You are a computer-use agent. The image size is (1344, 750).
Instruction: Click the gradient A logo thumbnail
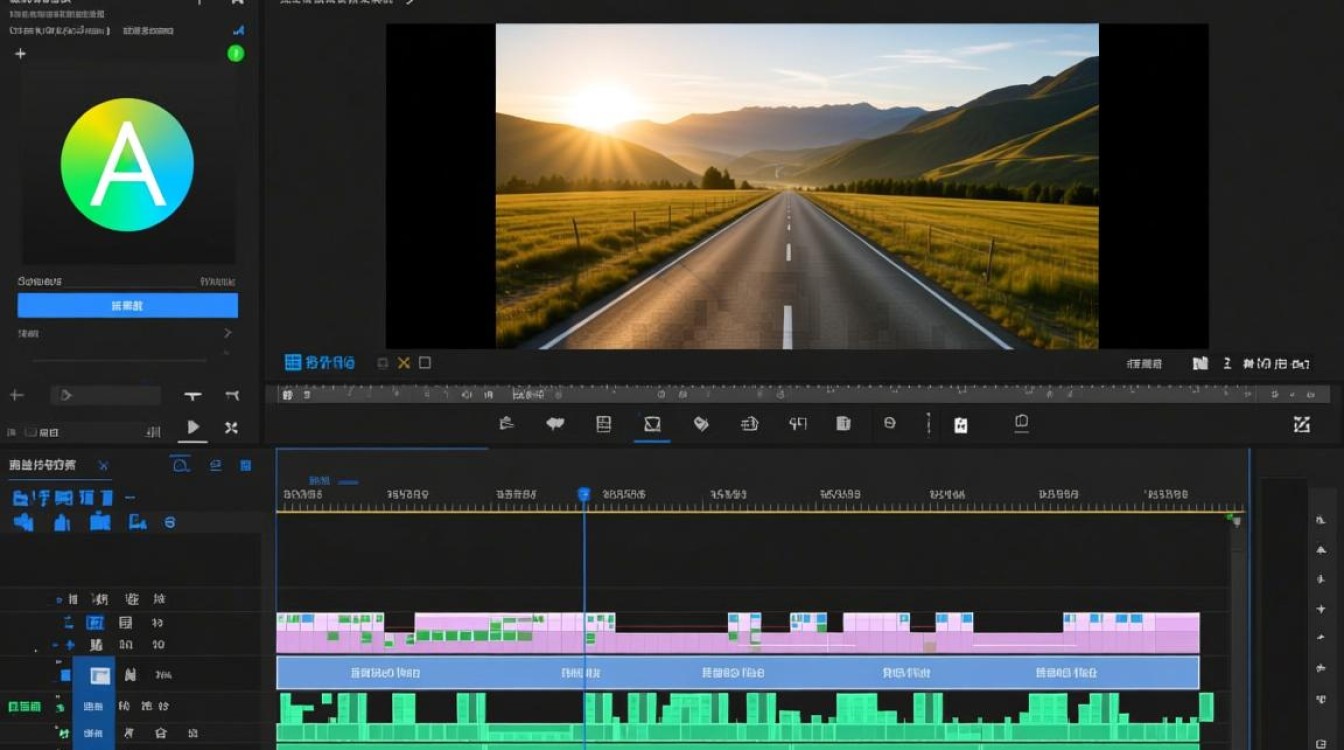(127, 165)
